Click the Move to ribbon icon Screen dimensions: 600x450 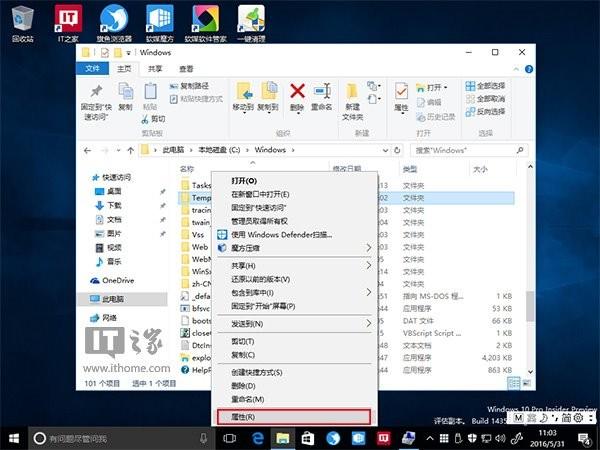(243, 91)
